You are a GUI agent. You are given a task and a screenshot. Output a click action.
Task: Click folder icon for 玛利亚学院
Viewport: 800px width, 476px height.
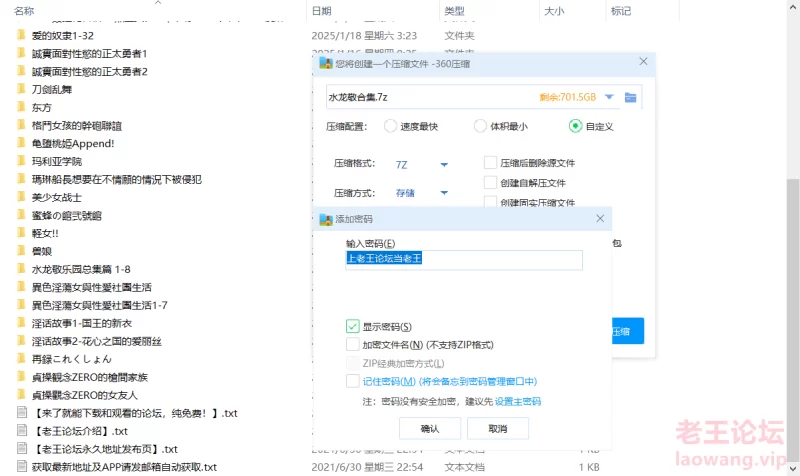pyautogui.click(x=21, y=161)
